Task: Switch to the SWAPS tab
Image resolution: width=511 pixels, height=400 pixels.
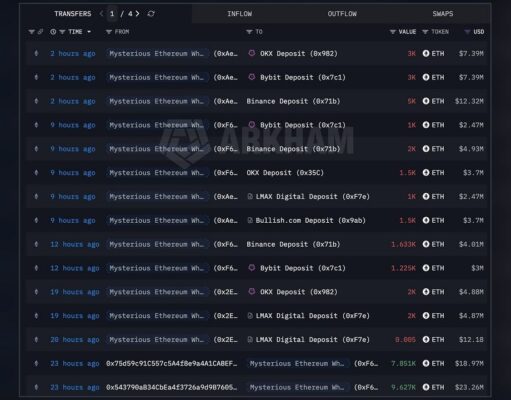Action: [x=443, y=14]
